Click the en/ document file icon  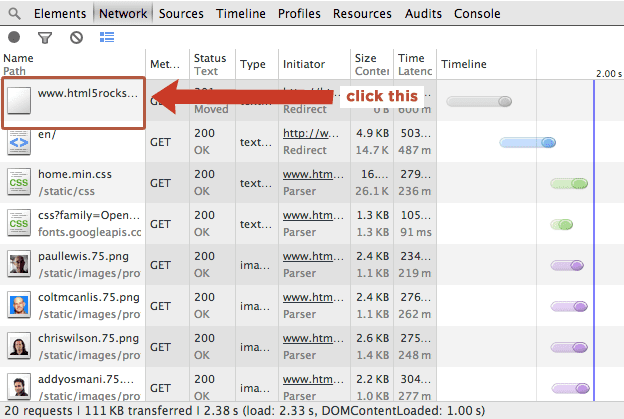pyautogui.click(x=20, y=142)
